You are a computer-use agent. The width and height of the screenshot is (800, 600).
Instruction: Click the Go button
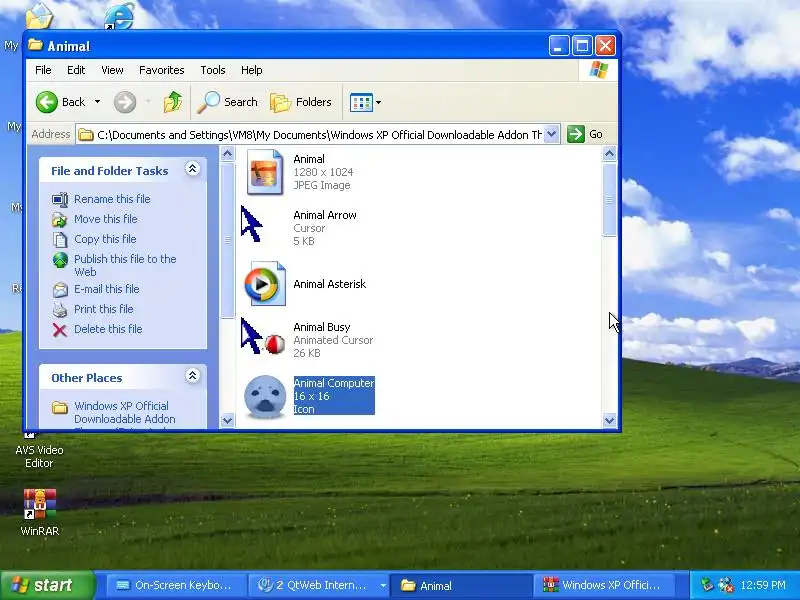coord(585,134)
